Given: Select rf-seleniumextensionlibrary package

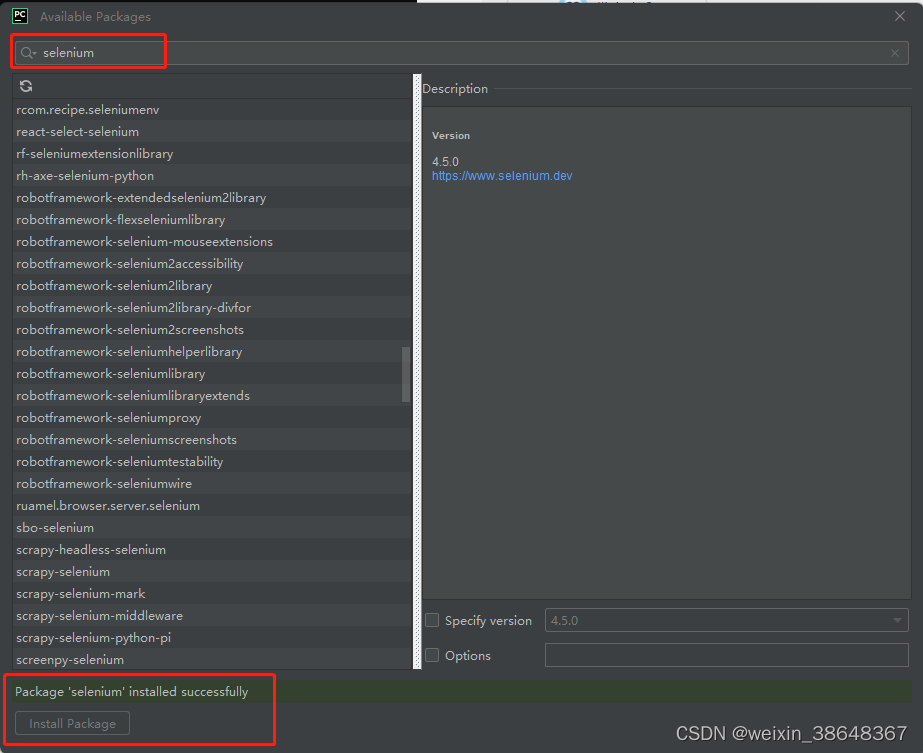Looking at the screenshot, I should tap(212, 154).
